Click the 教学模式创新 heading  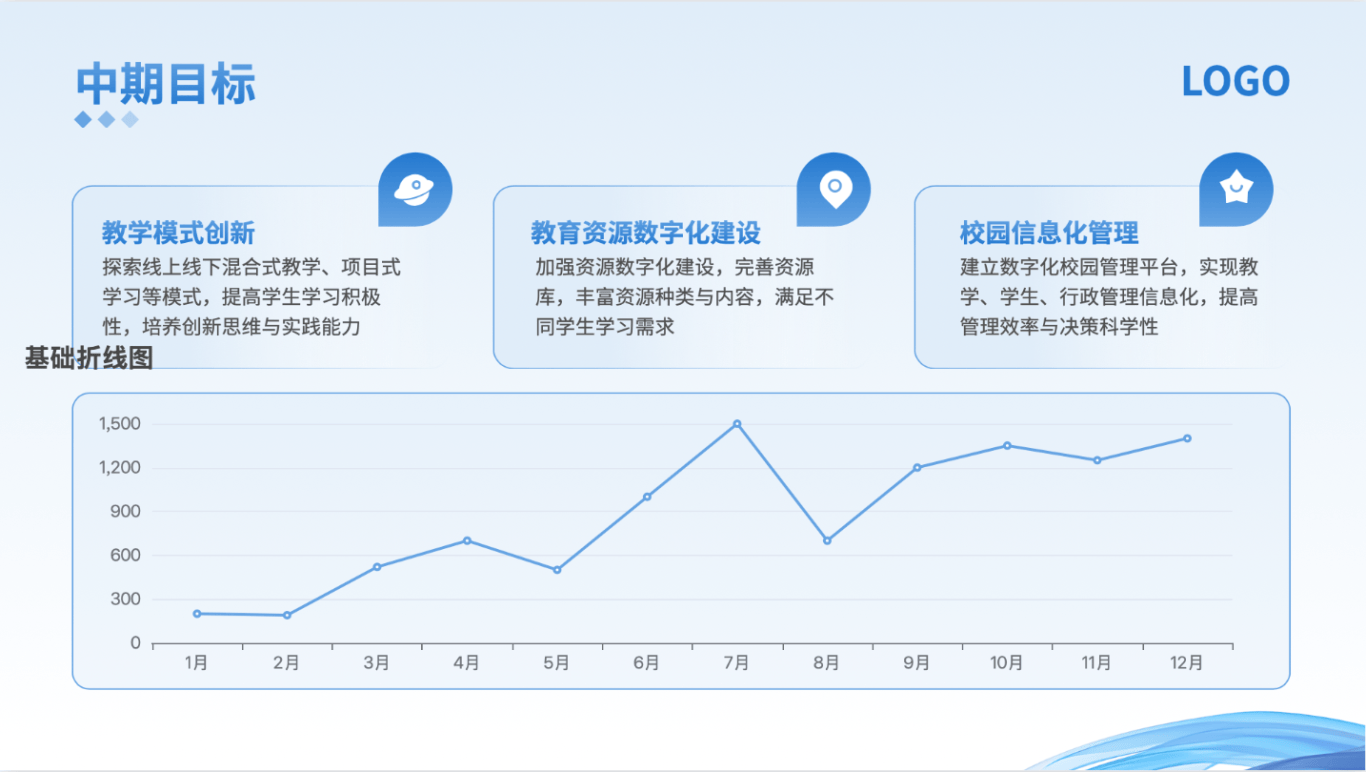point(179,234)
